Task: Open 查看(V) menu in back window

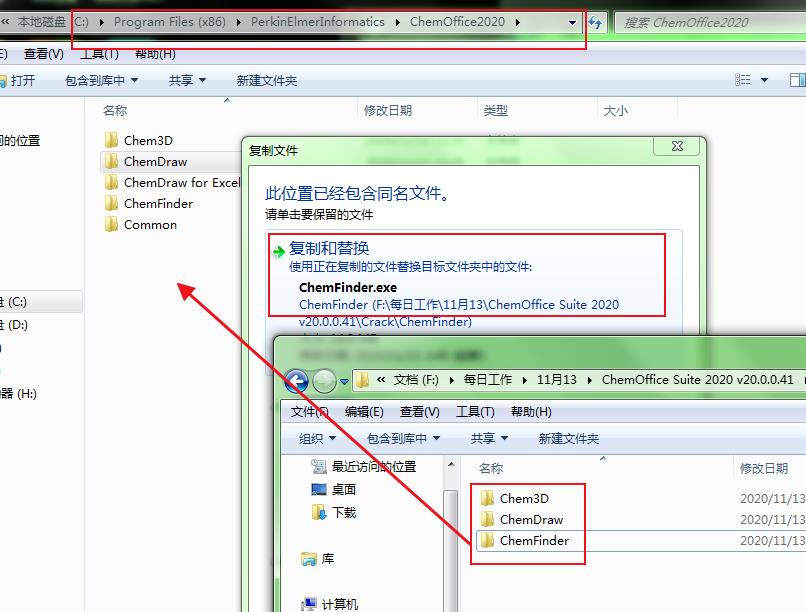Action: 44,54
